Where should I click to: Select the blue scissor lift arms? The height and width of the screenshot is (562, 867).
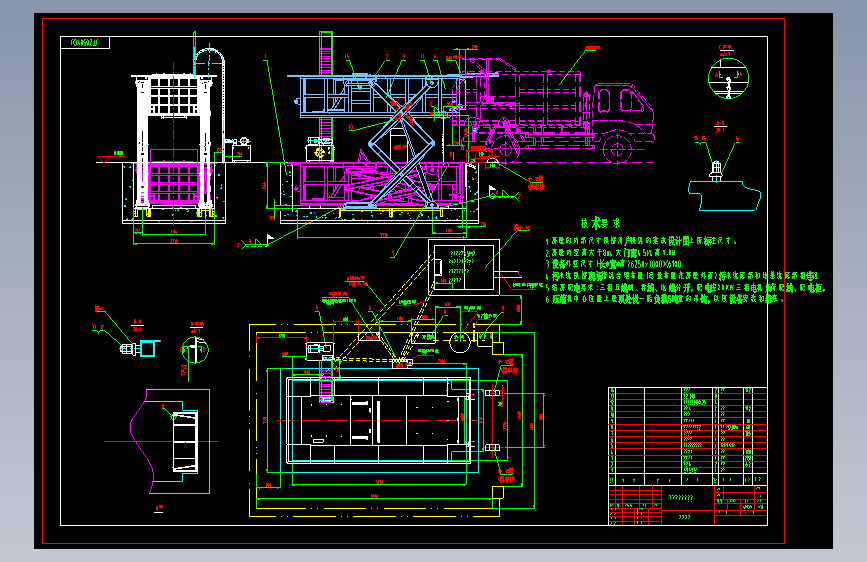(x=402, y=145)
